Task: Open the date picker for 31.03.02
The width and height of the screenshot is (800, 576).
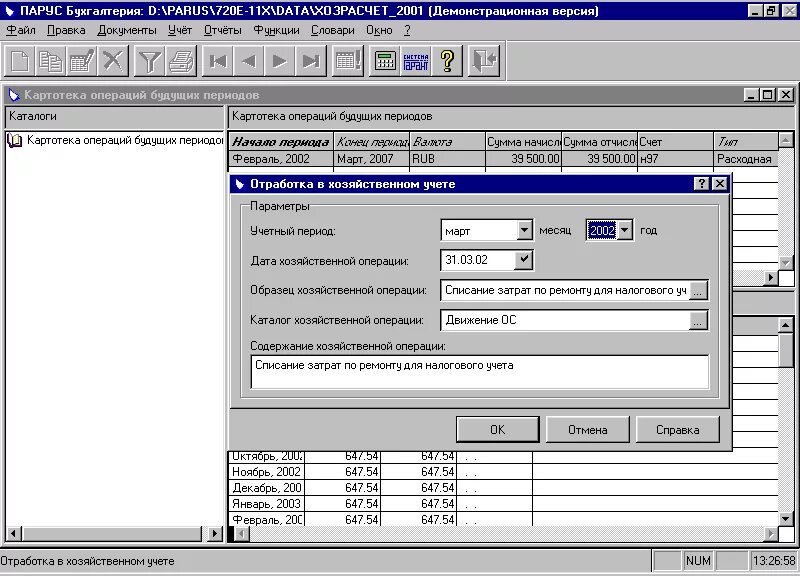Action: [x=523, y=260]
